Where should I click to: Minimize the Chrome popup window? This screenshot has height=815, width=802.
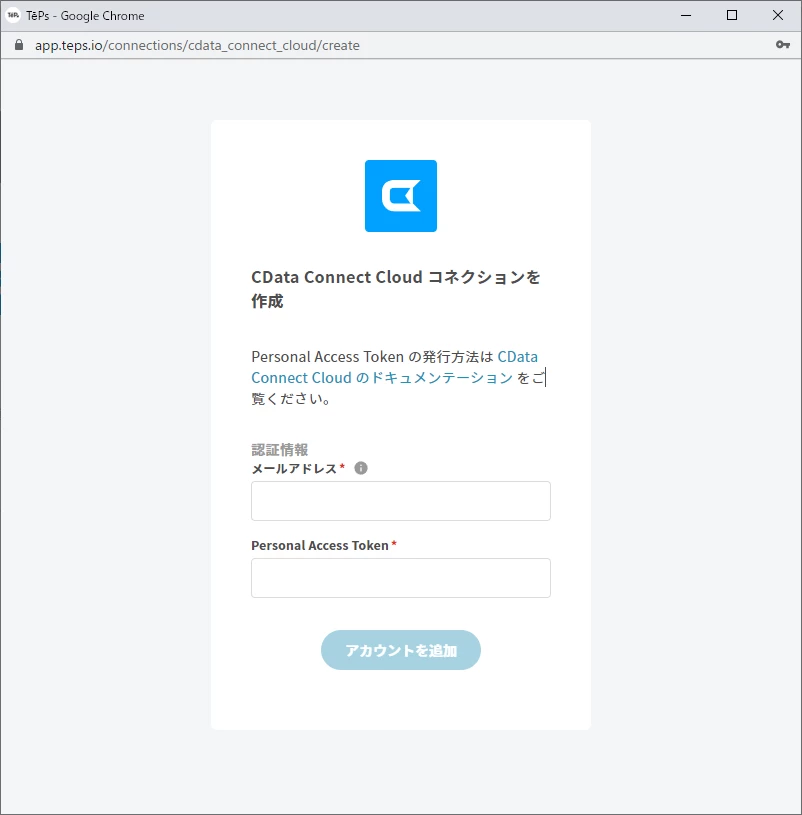[x=686, y=16]
